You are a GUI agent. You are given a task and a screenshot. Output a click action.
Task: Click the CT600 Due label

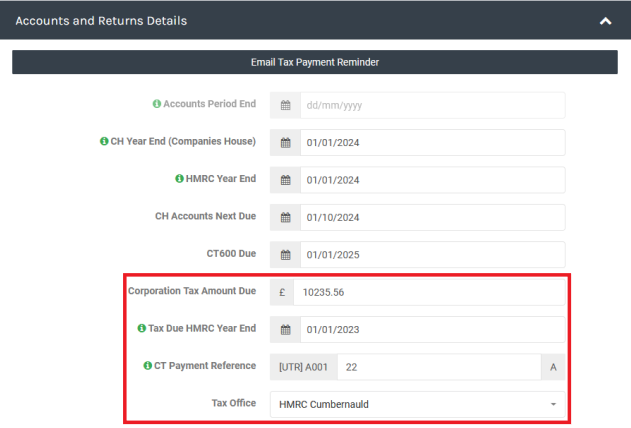coord(231,253)
